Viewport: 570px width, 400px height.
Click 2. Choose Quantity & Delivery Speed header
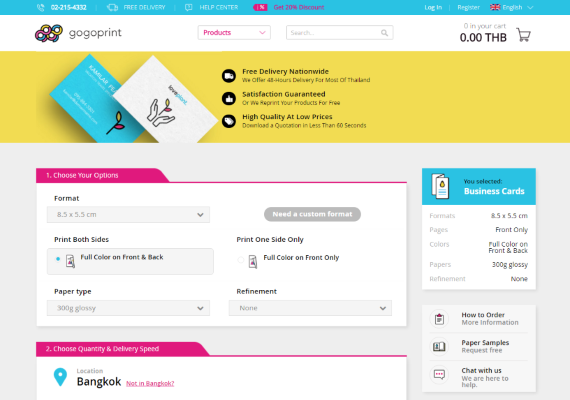(103, 349)
